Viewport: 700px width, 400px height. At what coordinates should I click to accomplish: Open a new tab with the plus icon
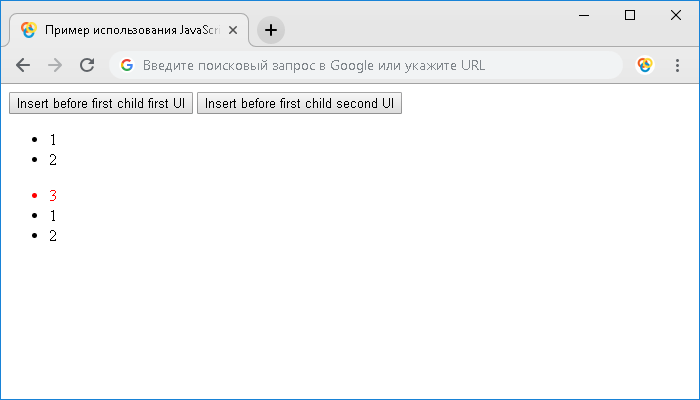click(x=271, y=30)
